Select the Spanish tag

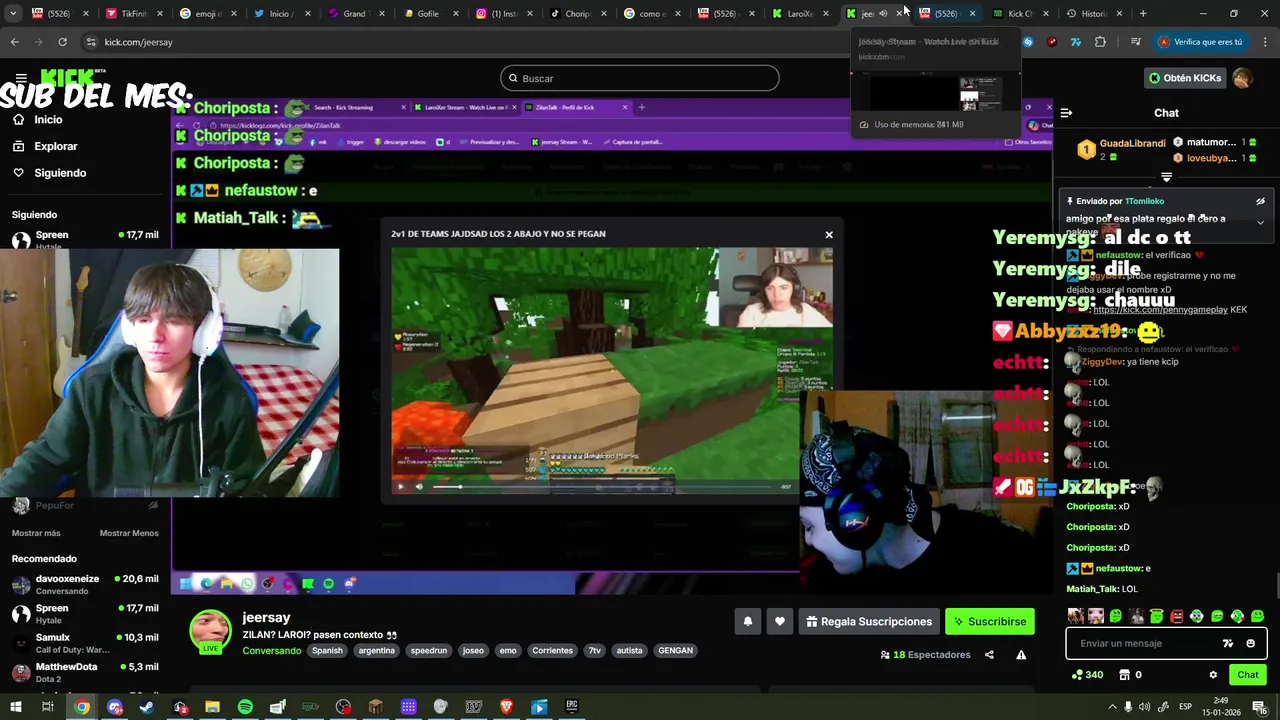click(327, 650)
